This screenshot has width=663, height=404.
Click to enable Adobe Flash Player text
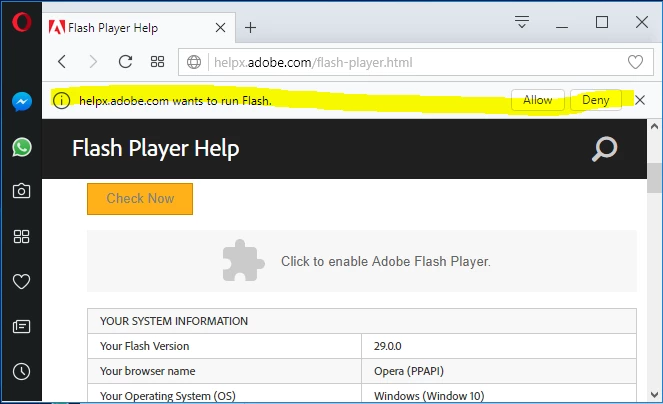click(x=386, y=261)
